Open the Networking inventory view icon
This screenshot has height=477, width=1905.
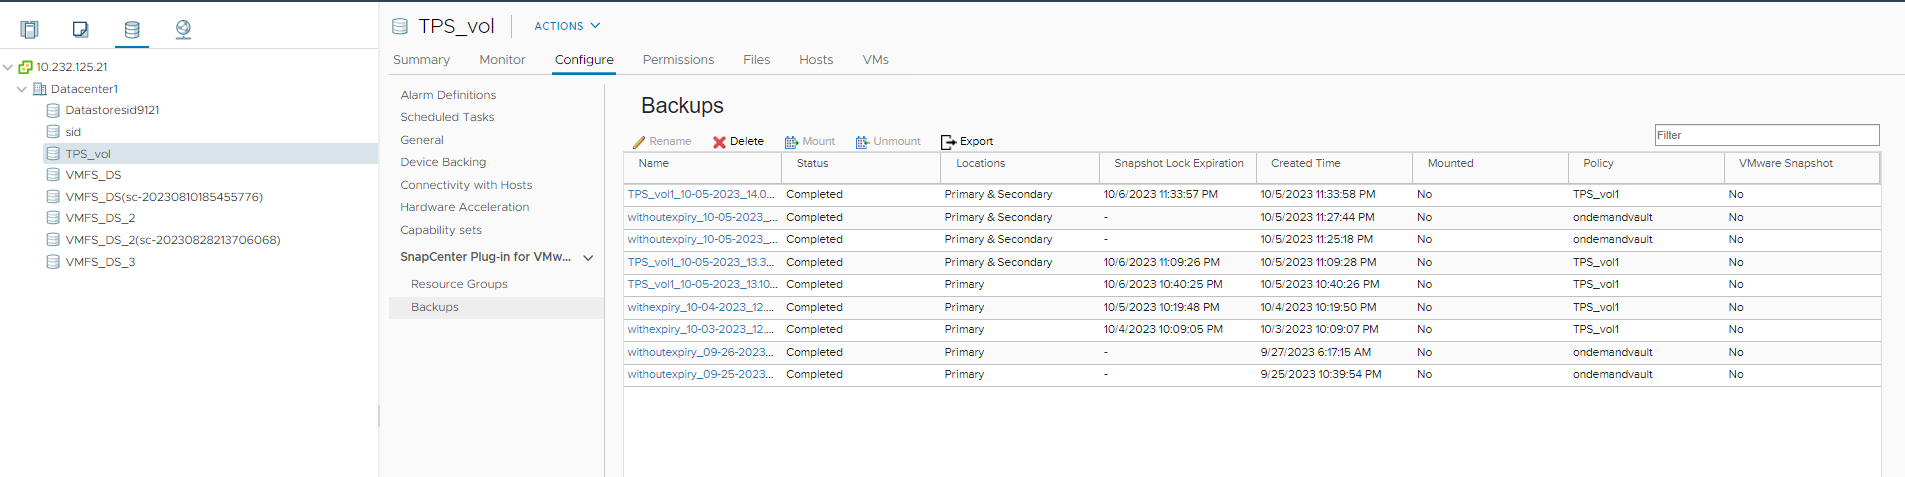[183, 29]
